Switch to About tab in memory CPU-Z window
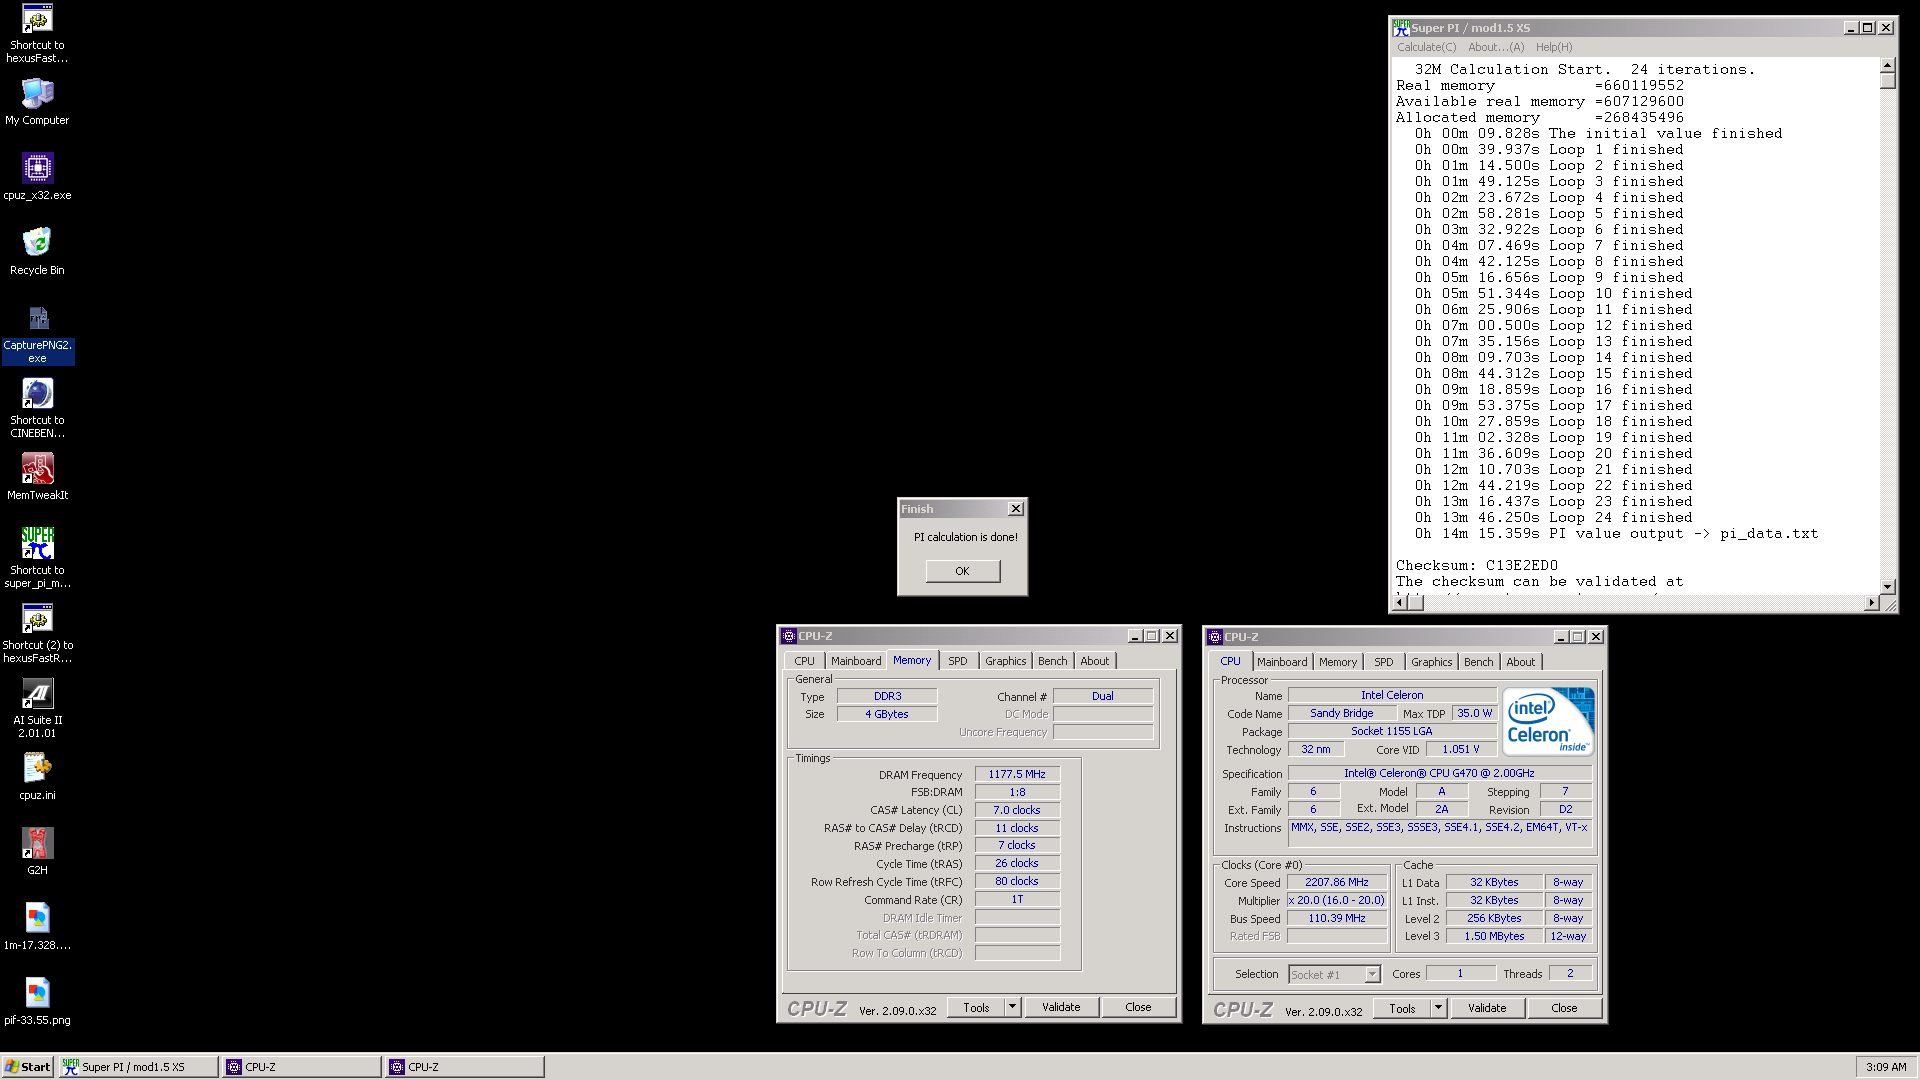1920x1080 pixels. point(1094,661)
